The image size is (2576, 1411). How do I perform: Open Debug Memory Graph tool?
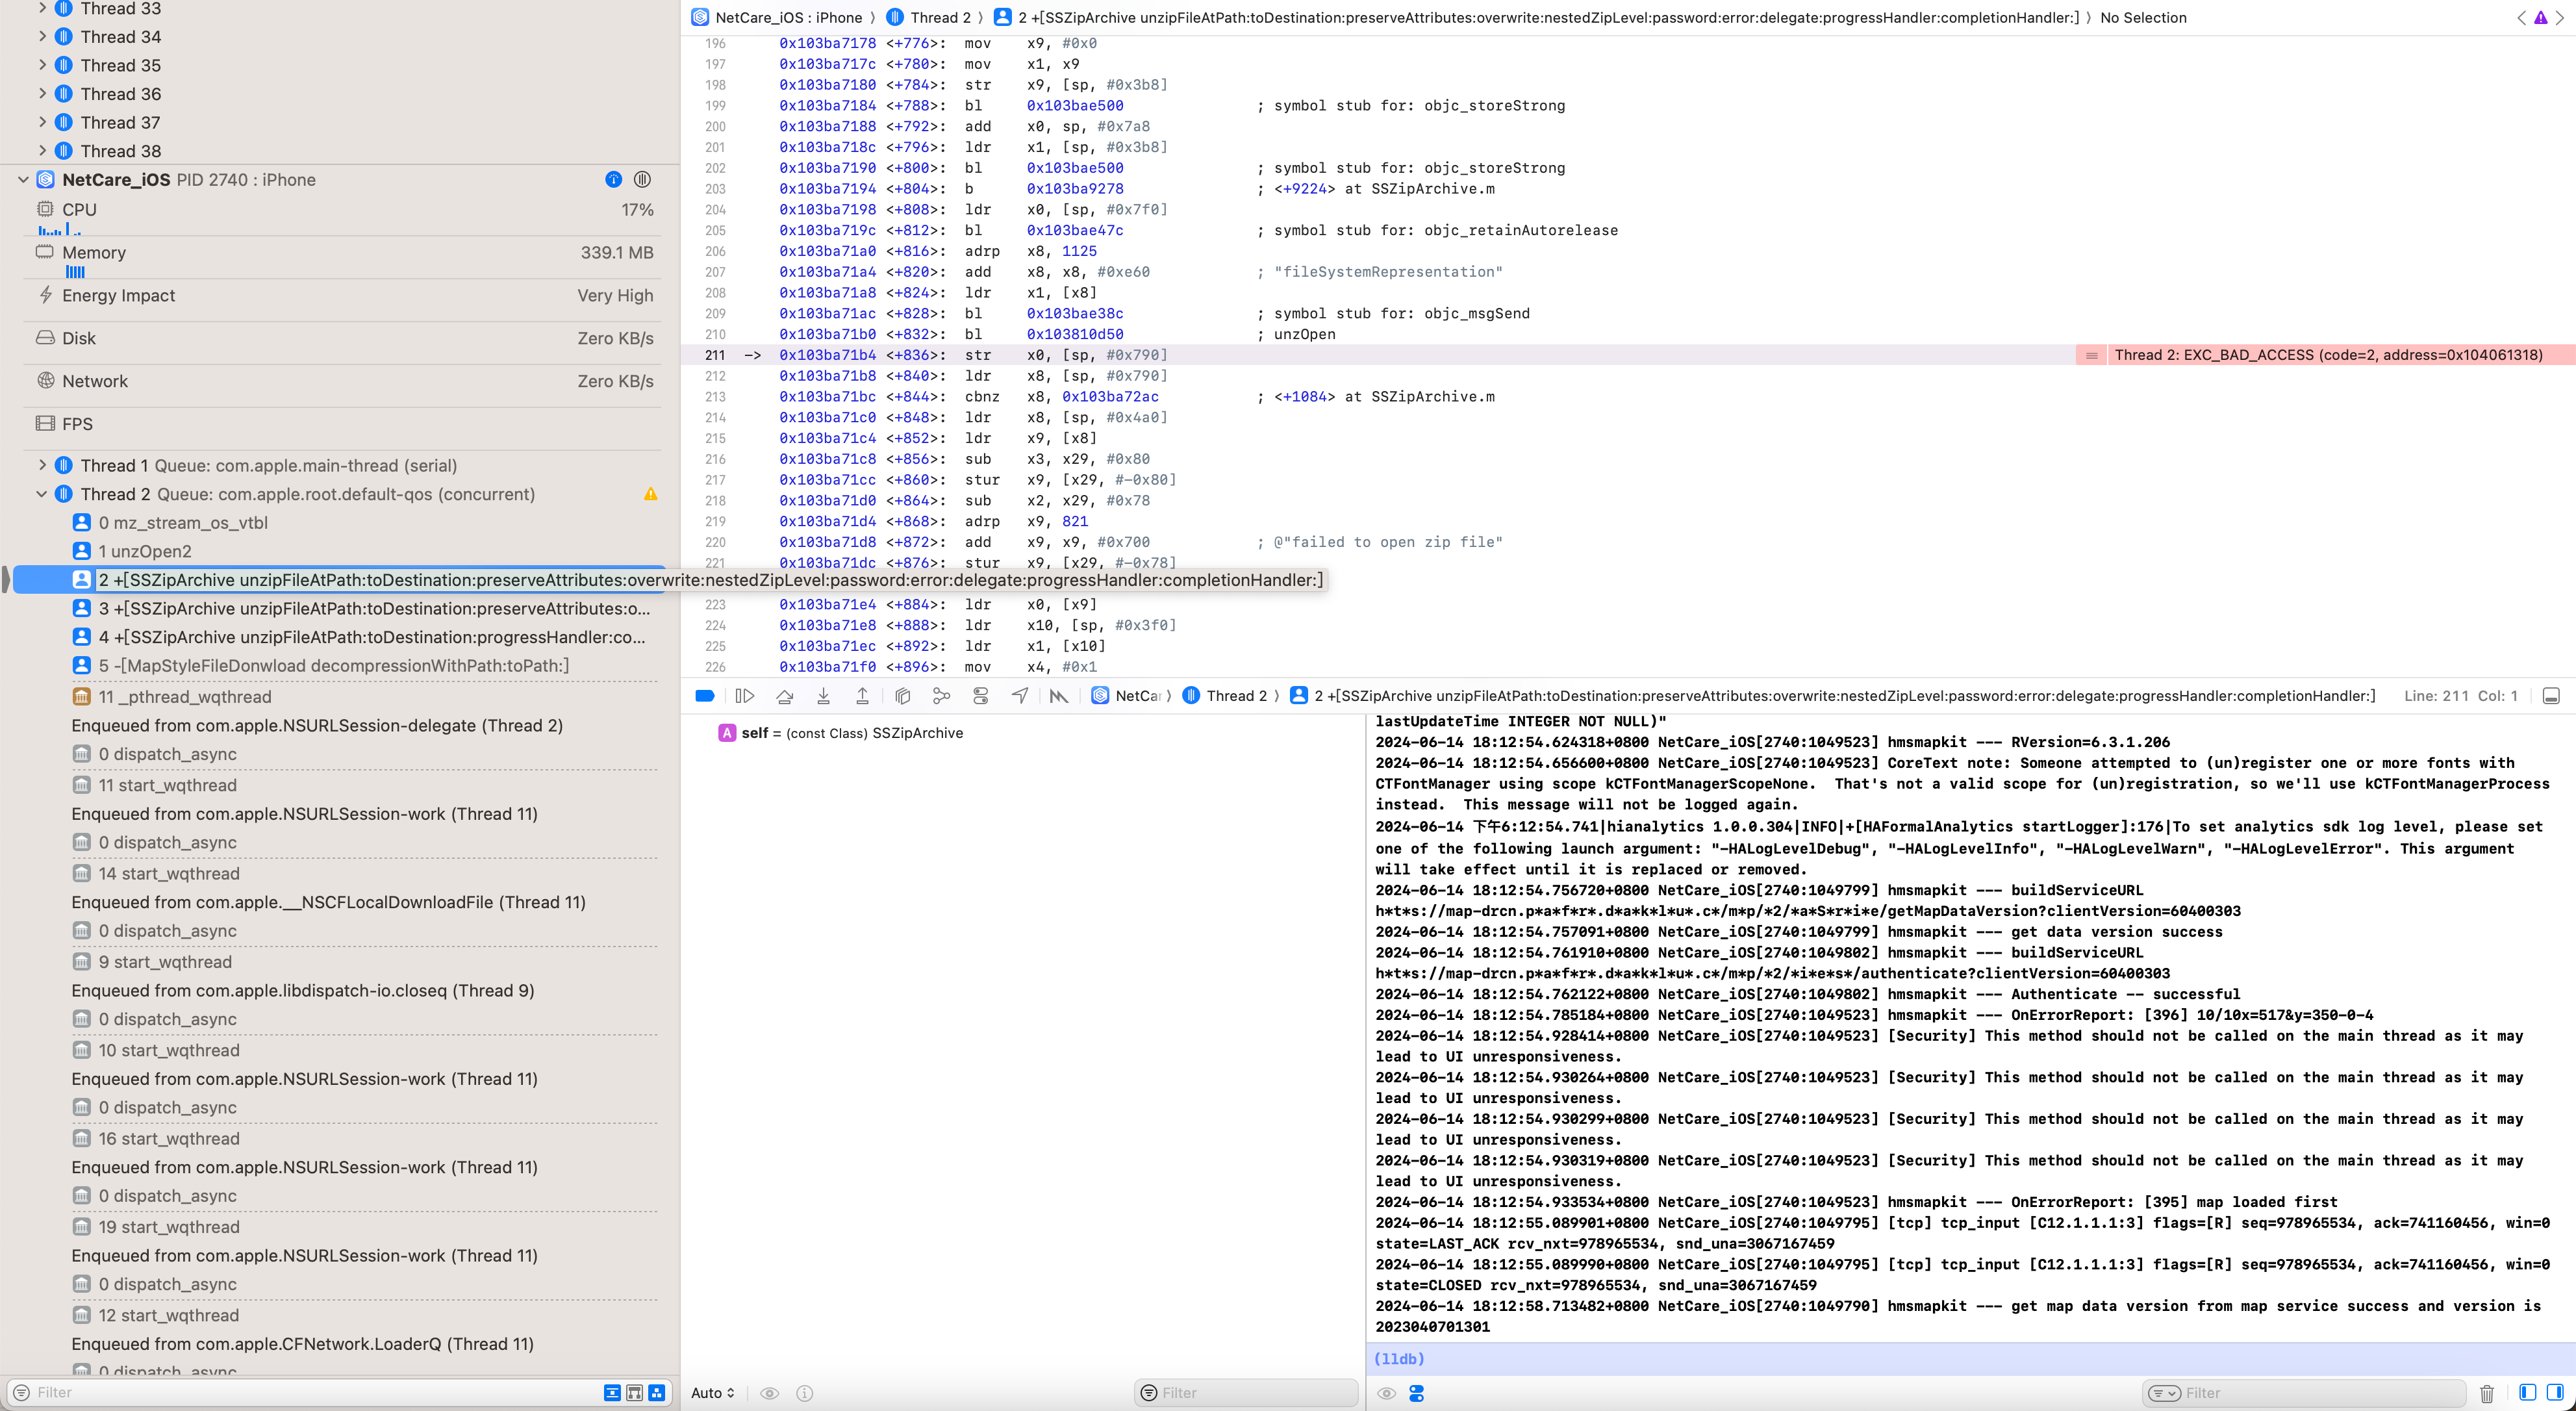(941, 696)
